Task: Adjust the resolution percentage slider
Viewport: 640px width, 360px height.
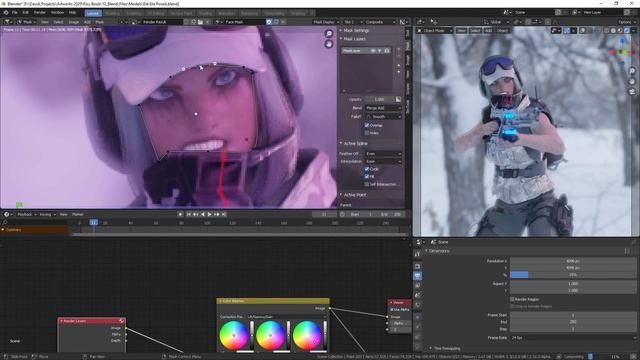Action: (573, 275)
